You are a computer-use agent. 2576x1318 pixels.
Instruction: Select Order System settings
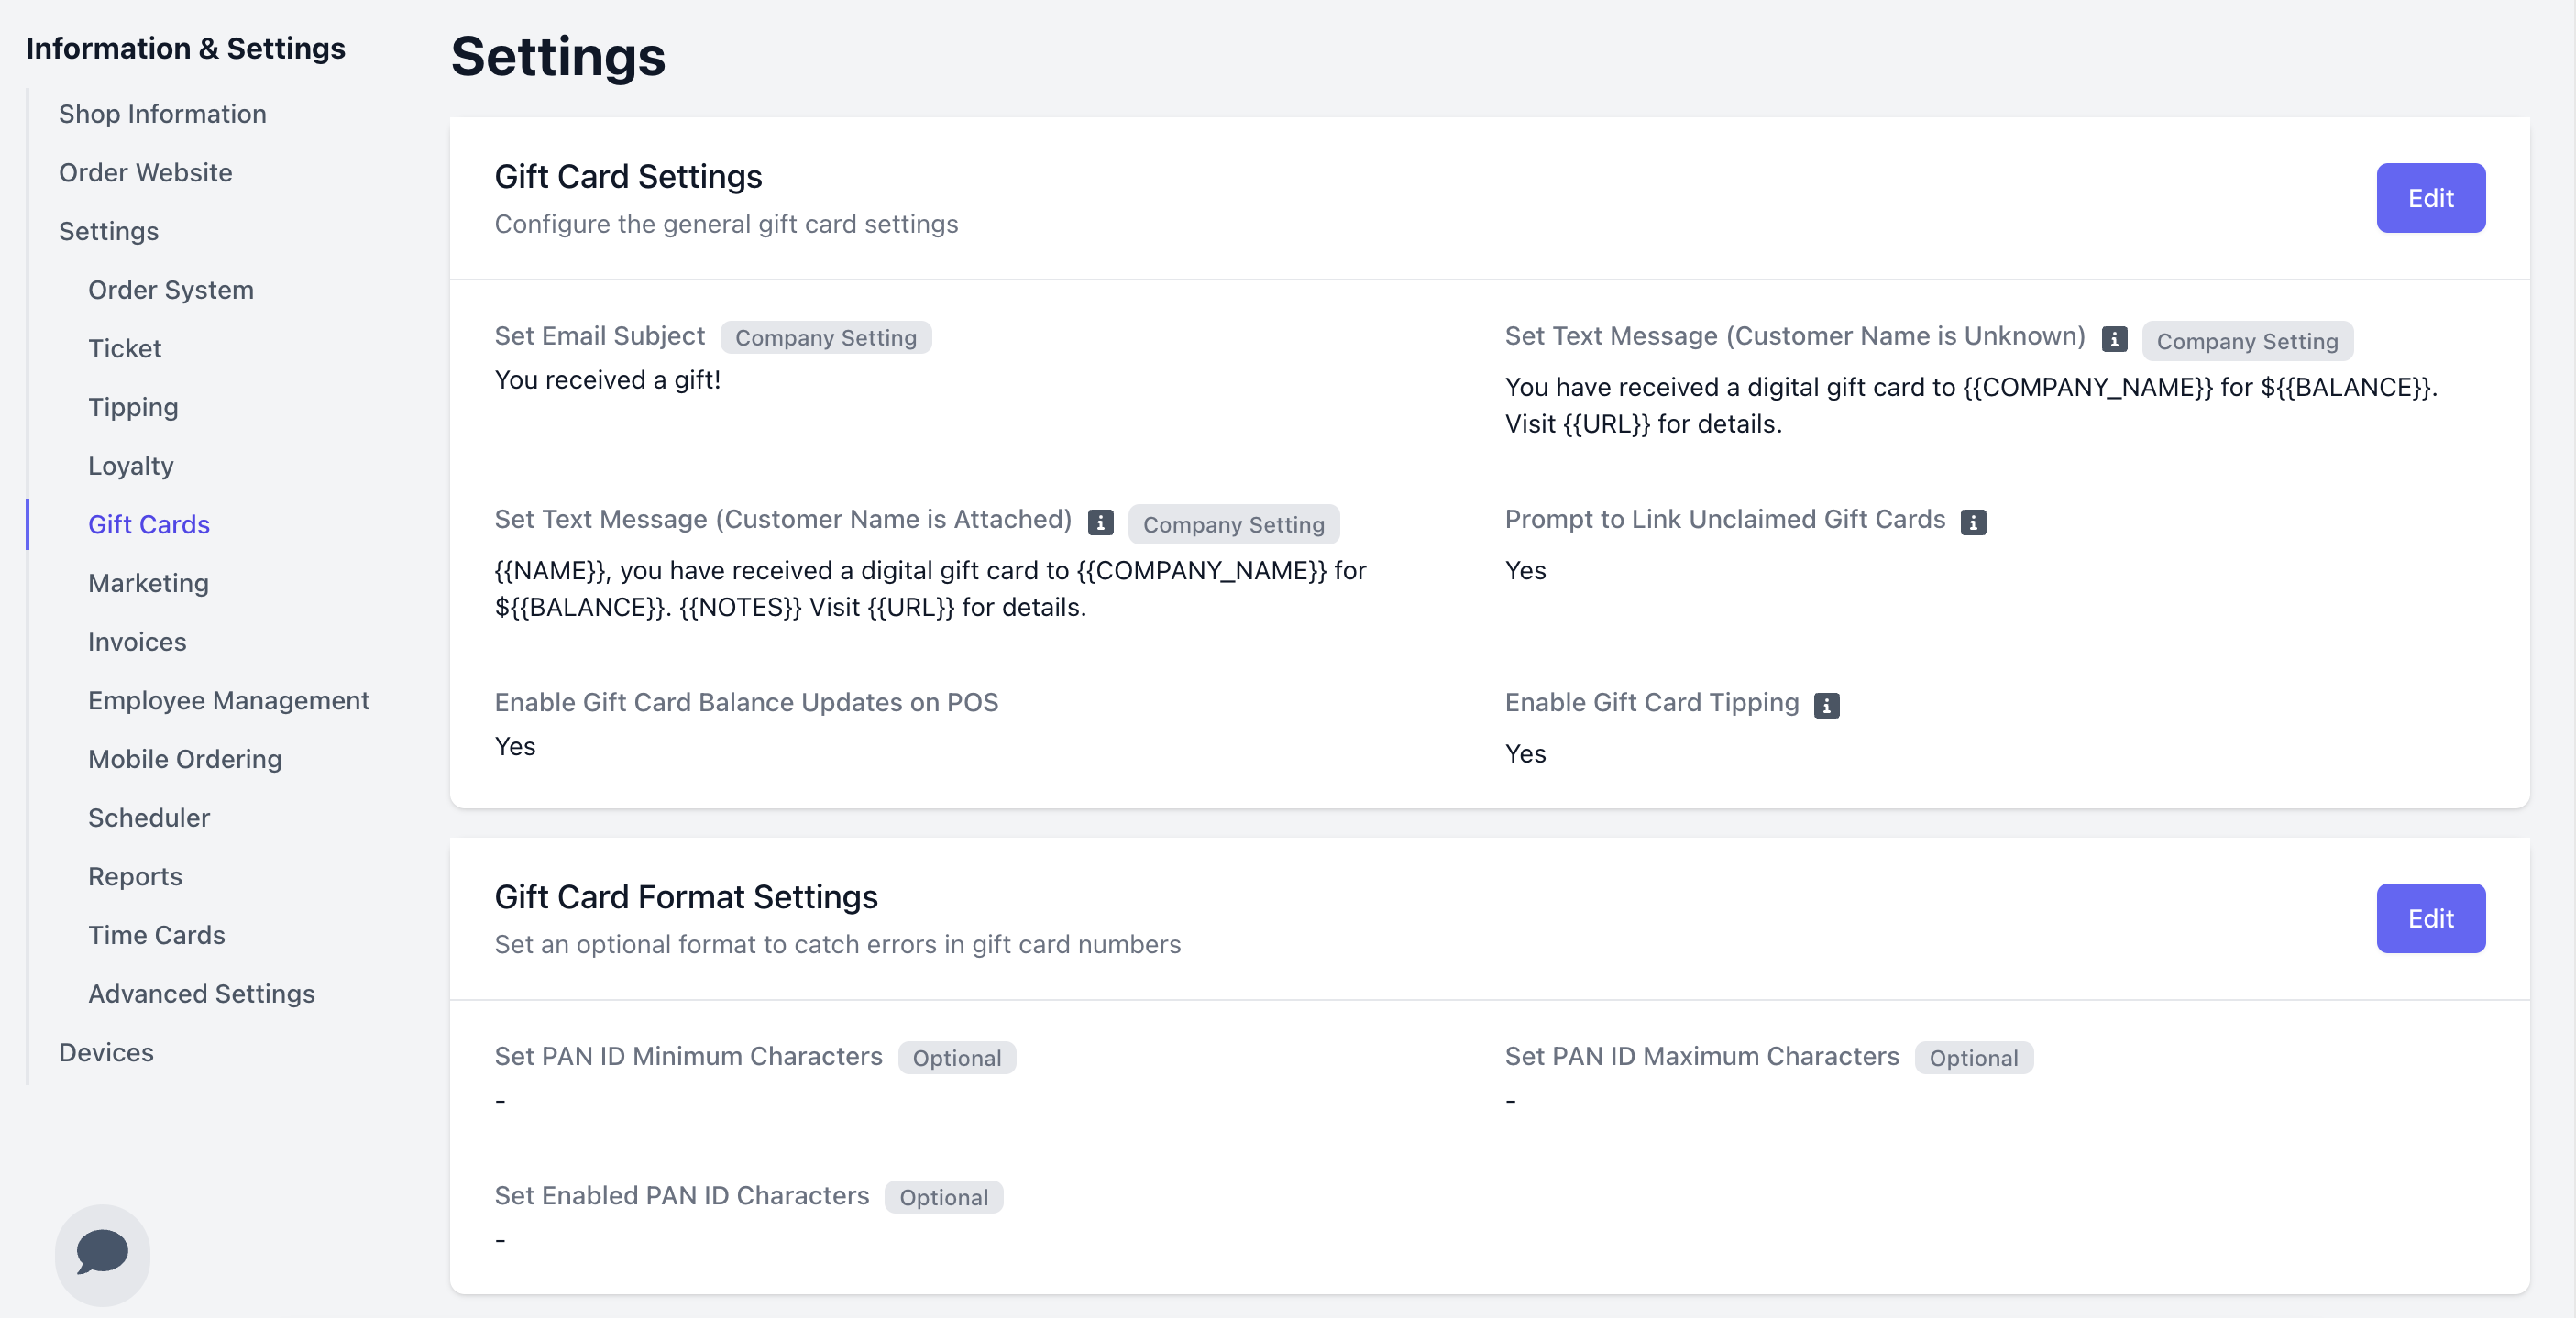click(x=170, y=290)
